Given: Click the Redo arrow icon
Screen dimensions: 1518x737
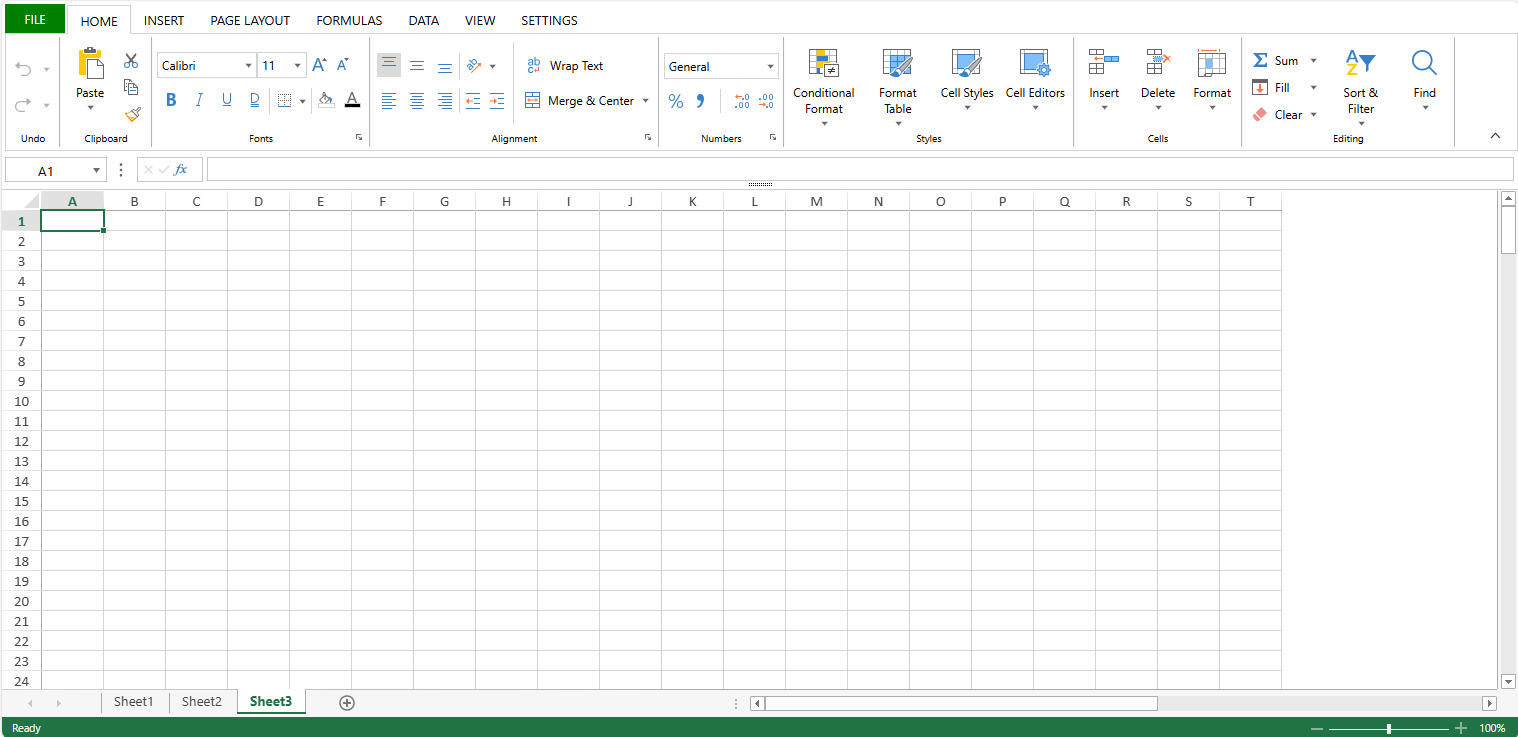Looking at the screenshot, I should pos(23,104).
